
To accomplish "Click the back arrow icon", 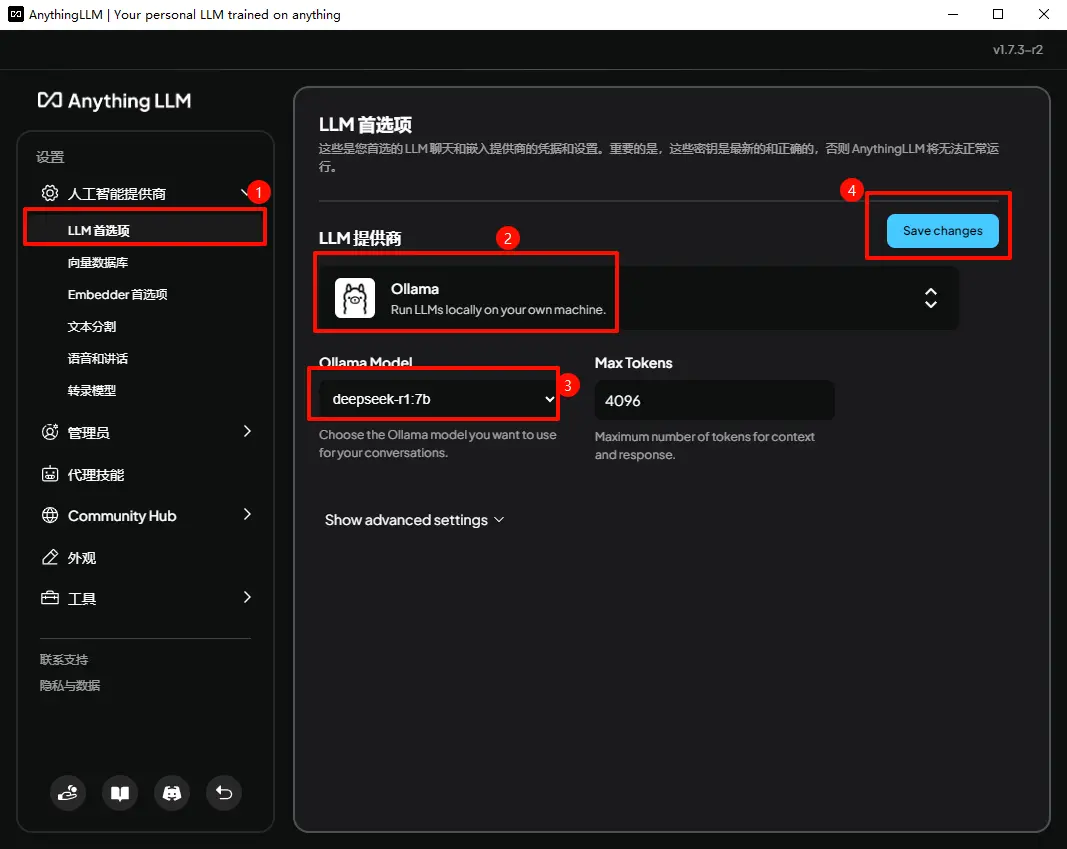I will coord(224,793).
